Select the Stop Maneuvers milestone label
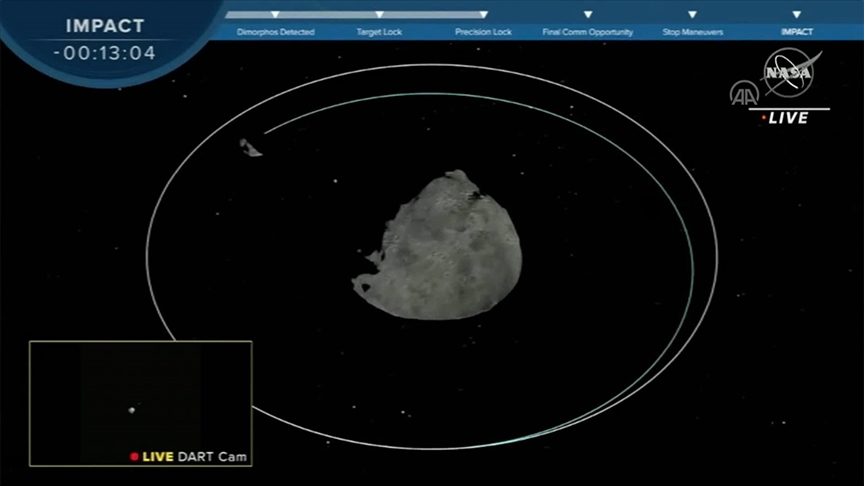The height and width of the screenshot is (486, 864). pos(692,32)
